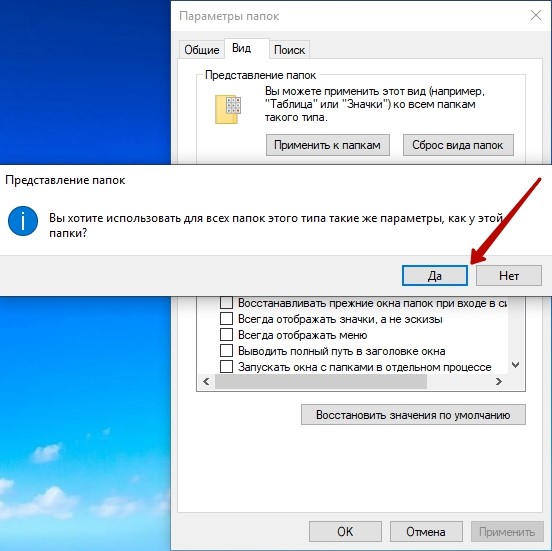Decline with the Нет button
The image size is (552, 551).
coord(509,275)
